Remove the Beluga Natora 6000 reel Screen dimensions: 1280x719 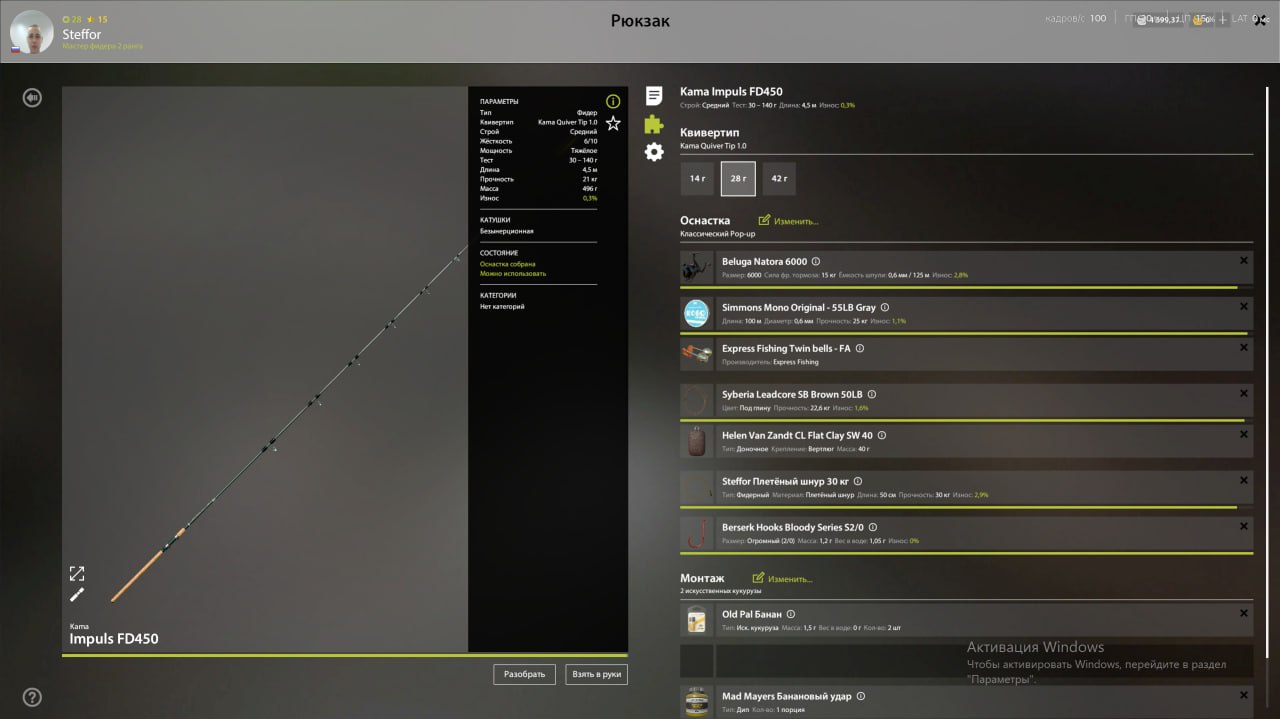[1243, 260]
